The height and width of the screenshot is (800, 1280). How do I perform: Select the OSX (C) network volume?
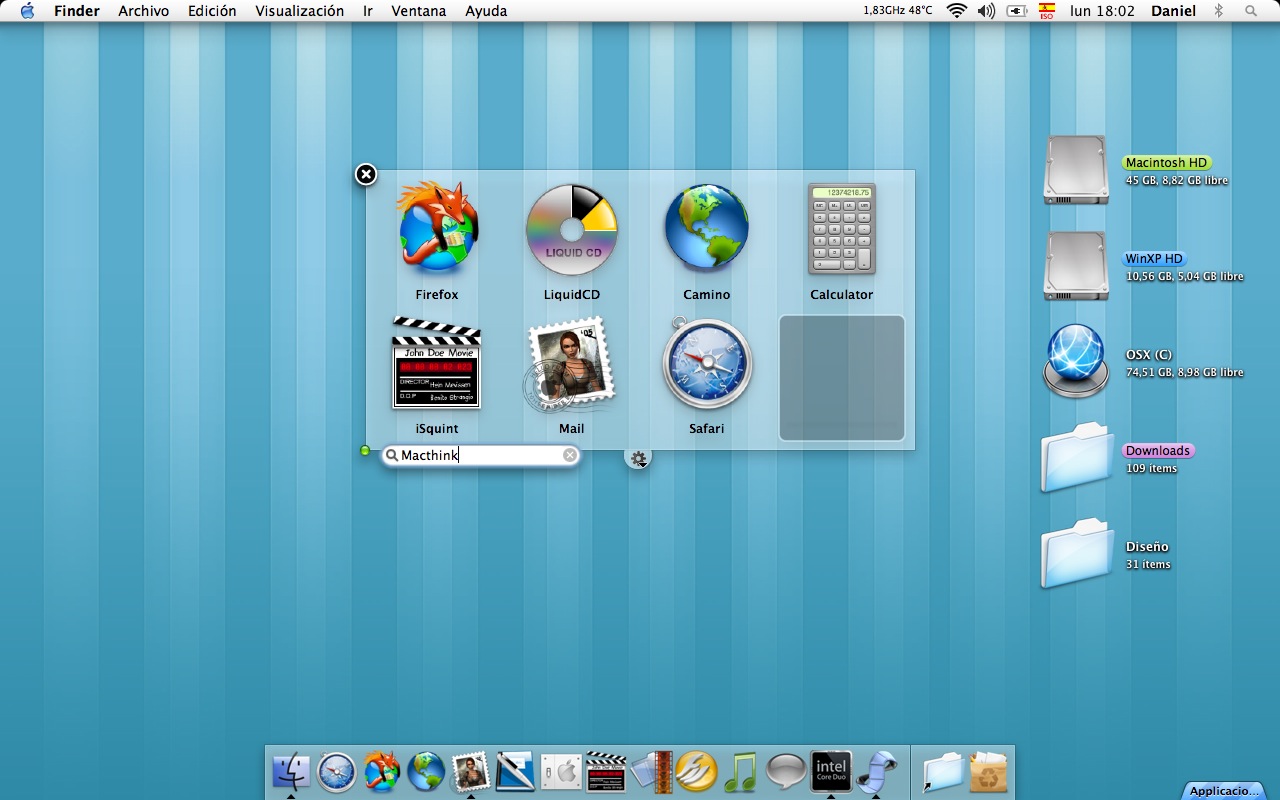1075,361
